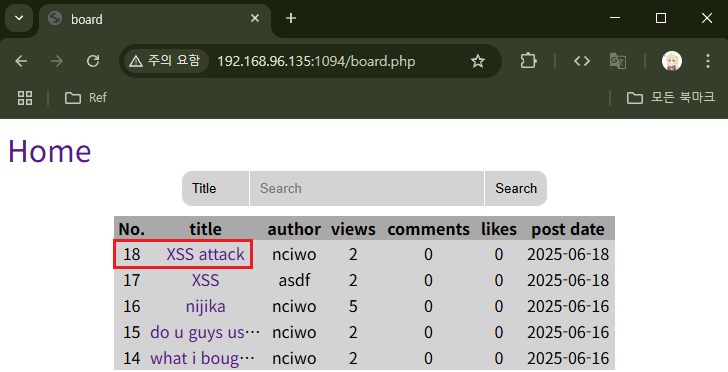Open the tab search dropdown chevron
Image resolution: width=728 pixels, height=372 pixels.
coord(19,19)
